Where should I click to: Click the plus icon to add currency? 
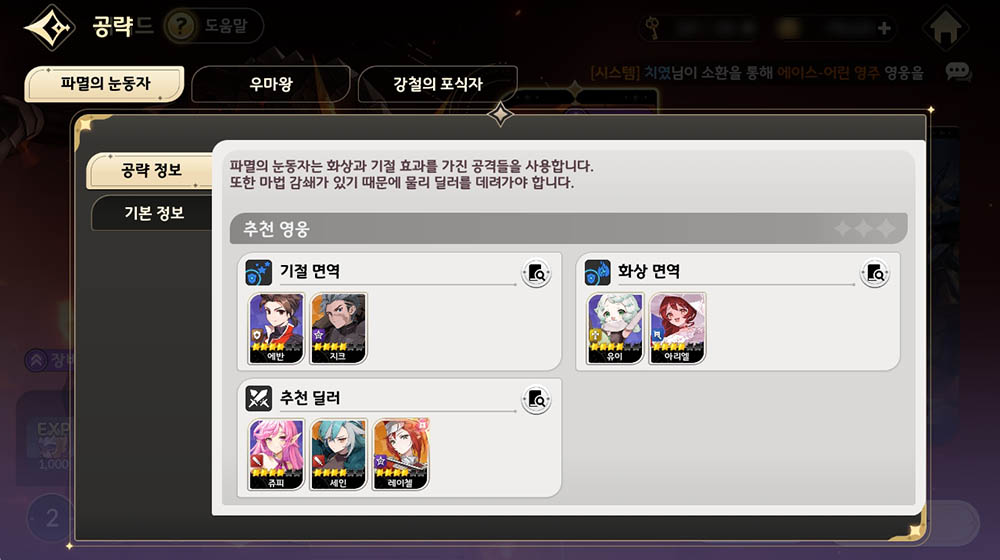tap(884, 28)
